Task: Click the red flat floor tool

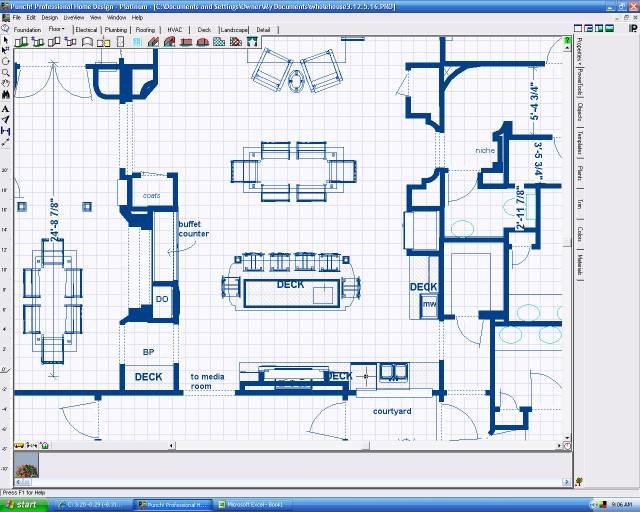Action: point(186,42)
